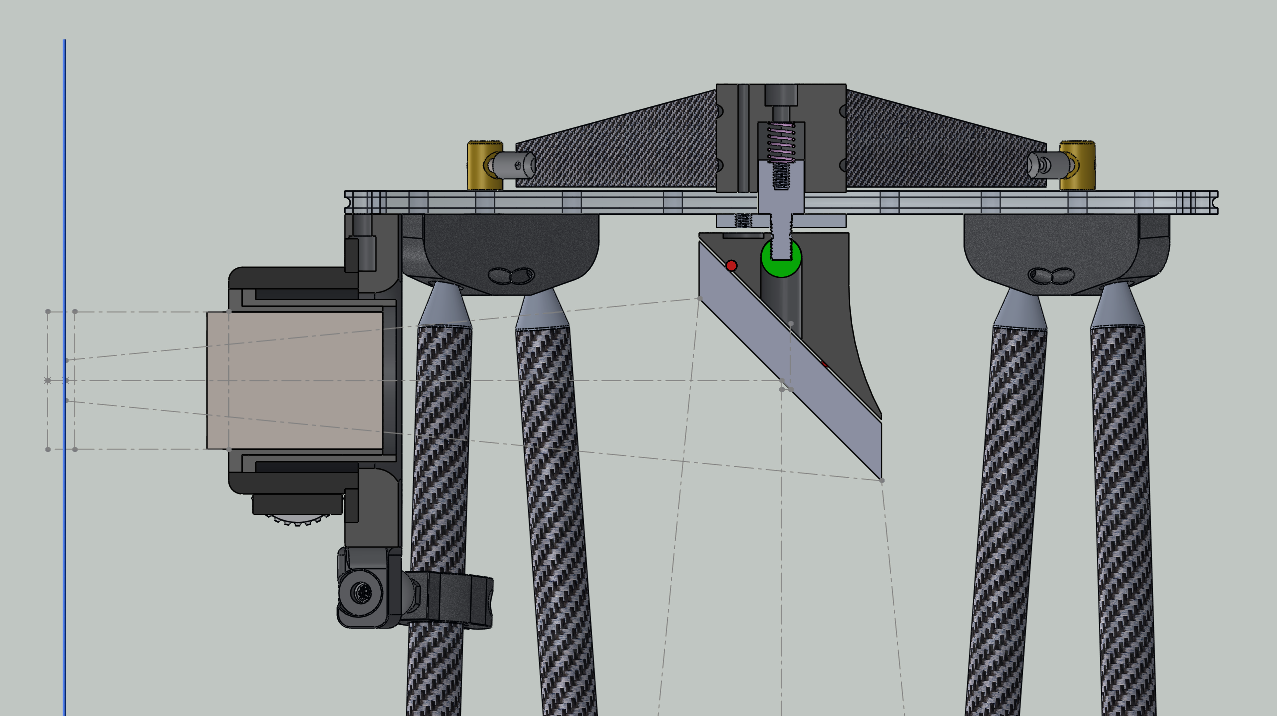Click the blue vertical line
The height and width of the screenshot is (716, 1277).
pyautogui.click(x=65, y=378)
